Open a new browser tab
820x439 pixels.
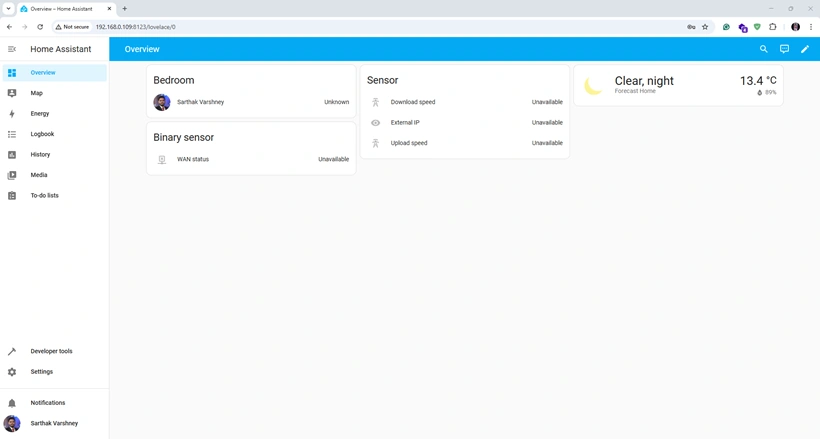[x=124, y=9]
